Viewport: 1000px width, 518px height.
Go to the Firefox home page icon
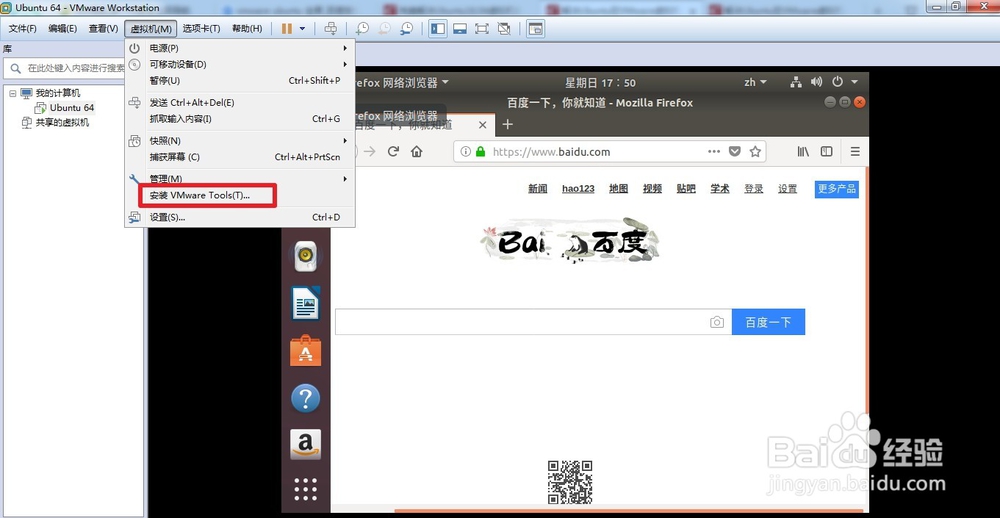coord(417,152)
